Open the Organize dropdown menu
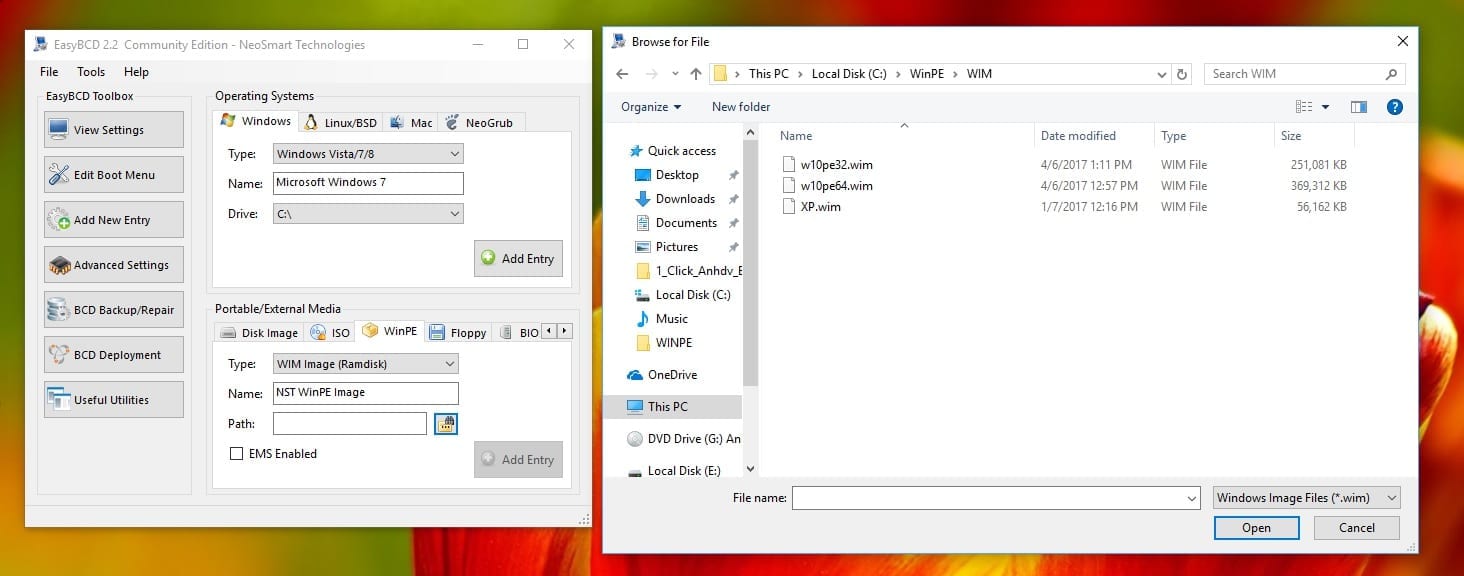The image size is (1464, 576). click(x=651, y=107)
